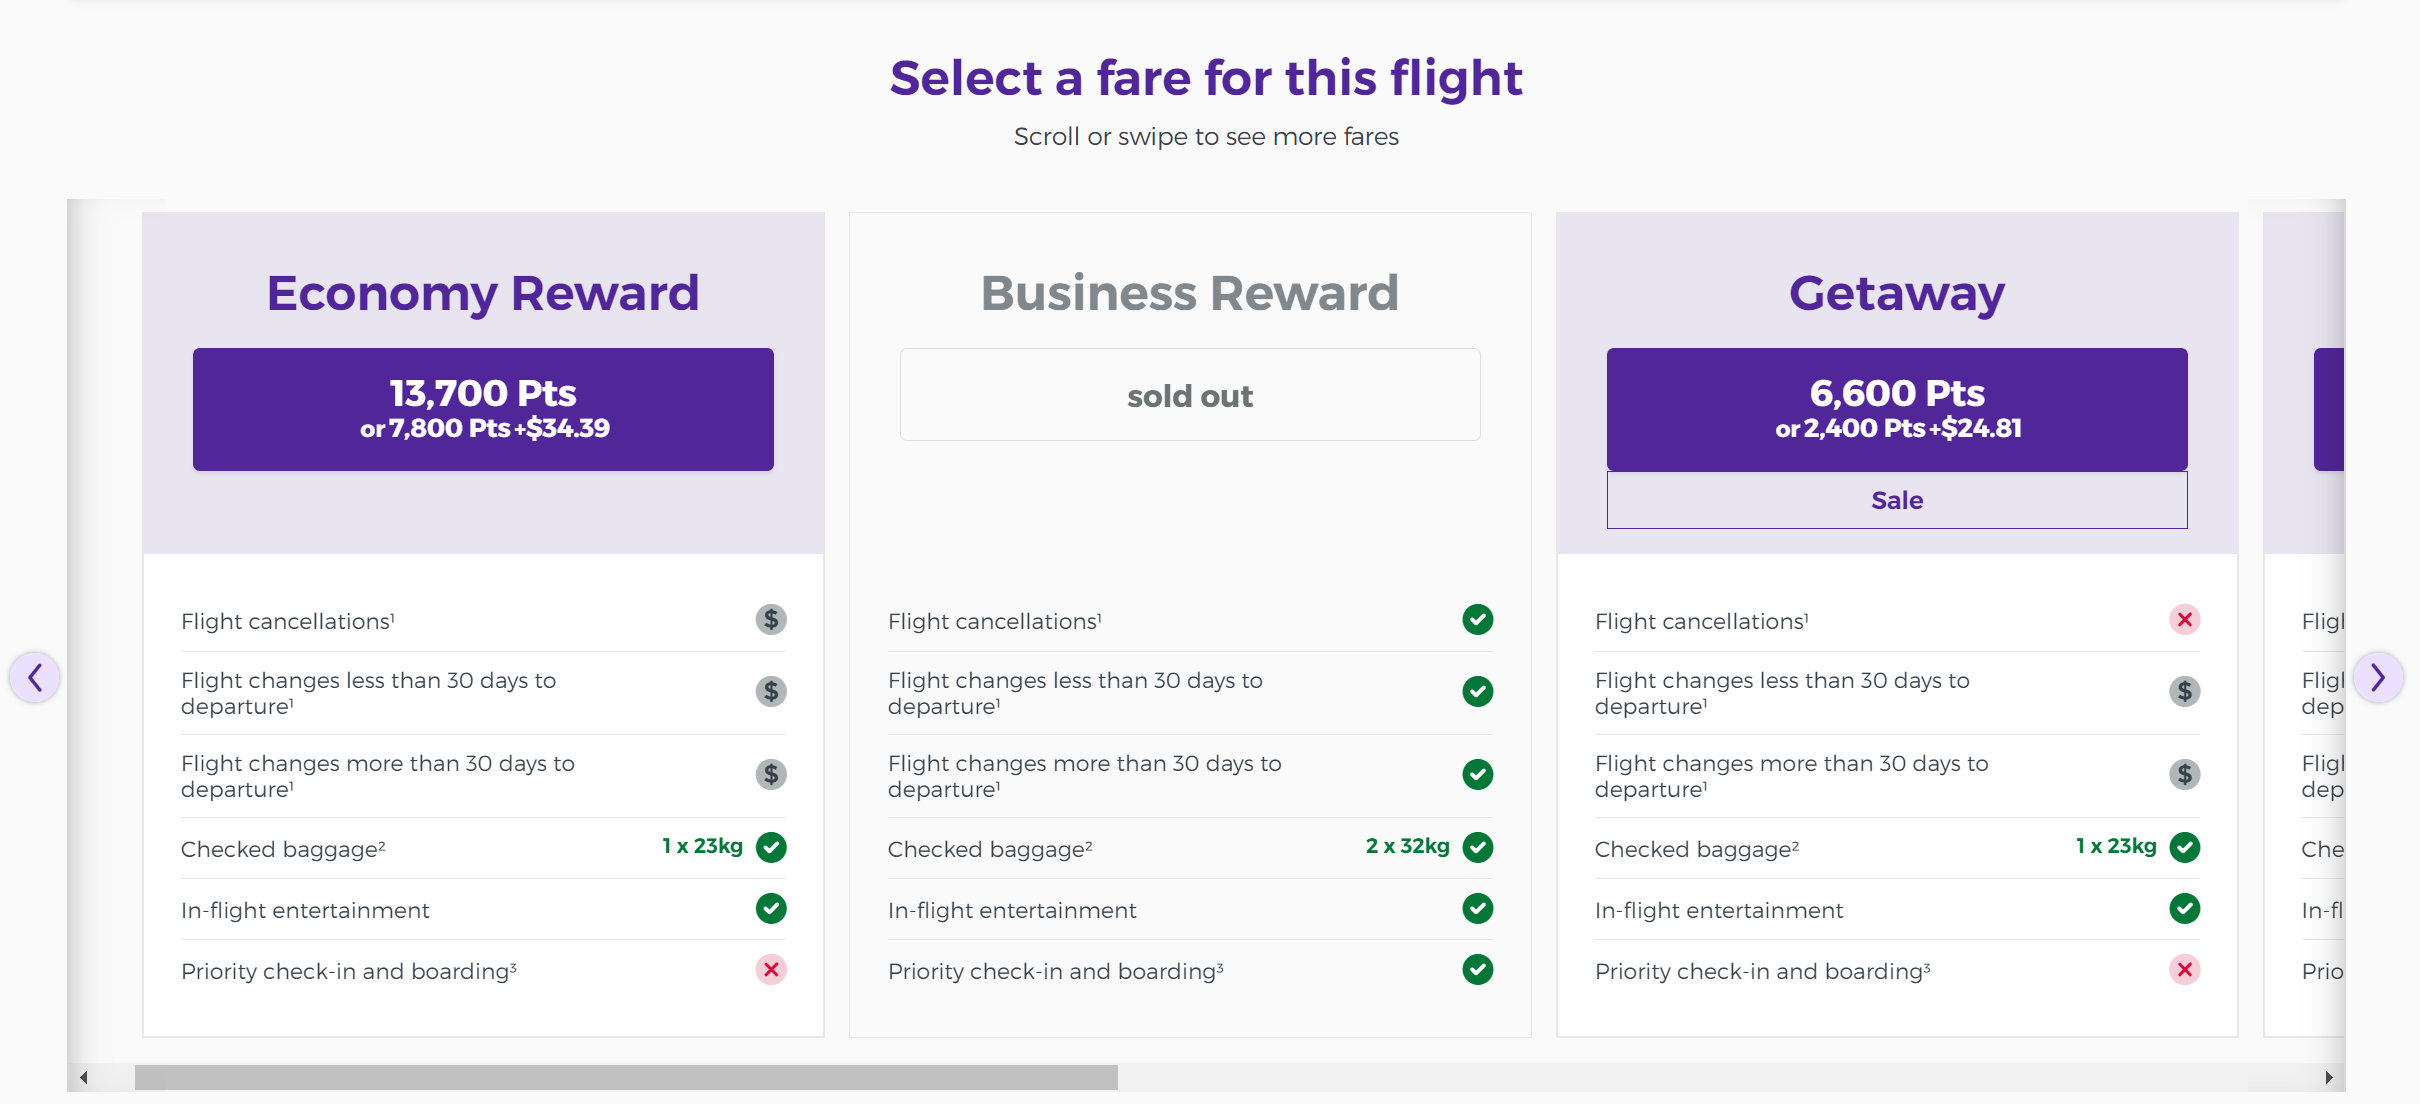Click the grey horizontal scrollbar thumb
This screenshot has width=2420, height=1104.
(626, 1077)
